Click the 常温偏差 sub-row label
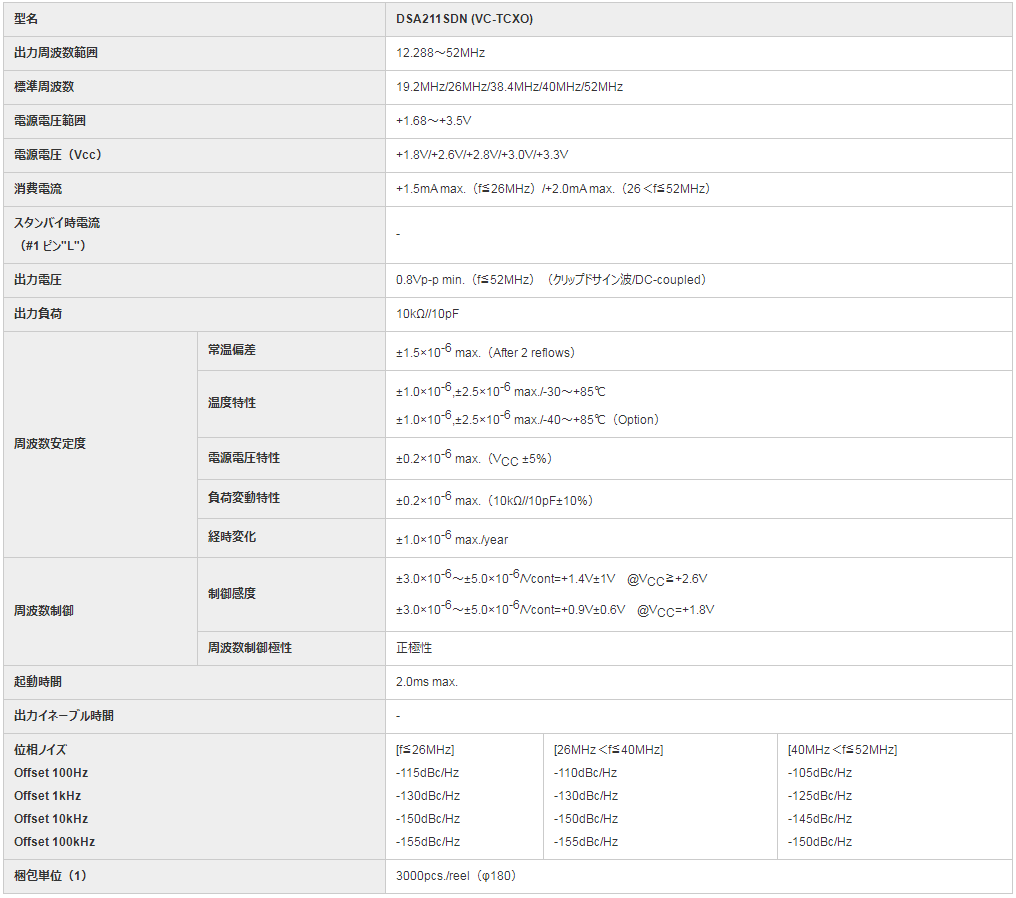Viewport: 1016px width, 898px height. 232,350
